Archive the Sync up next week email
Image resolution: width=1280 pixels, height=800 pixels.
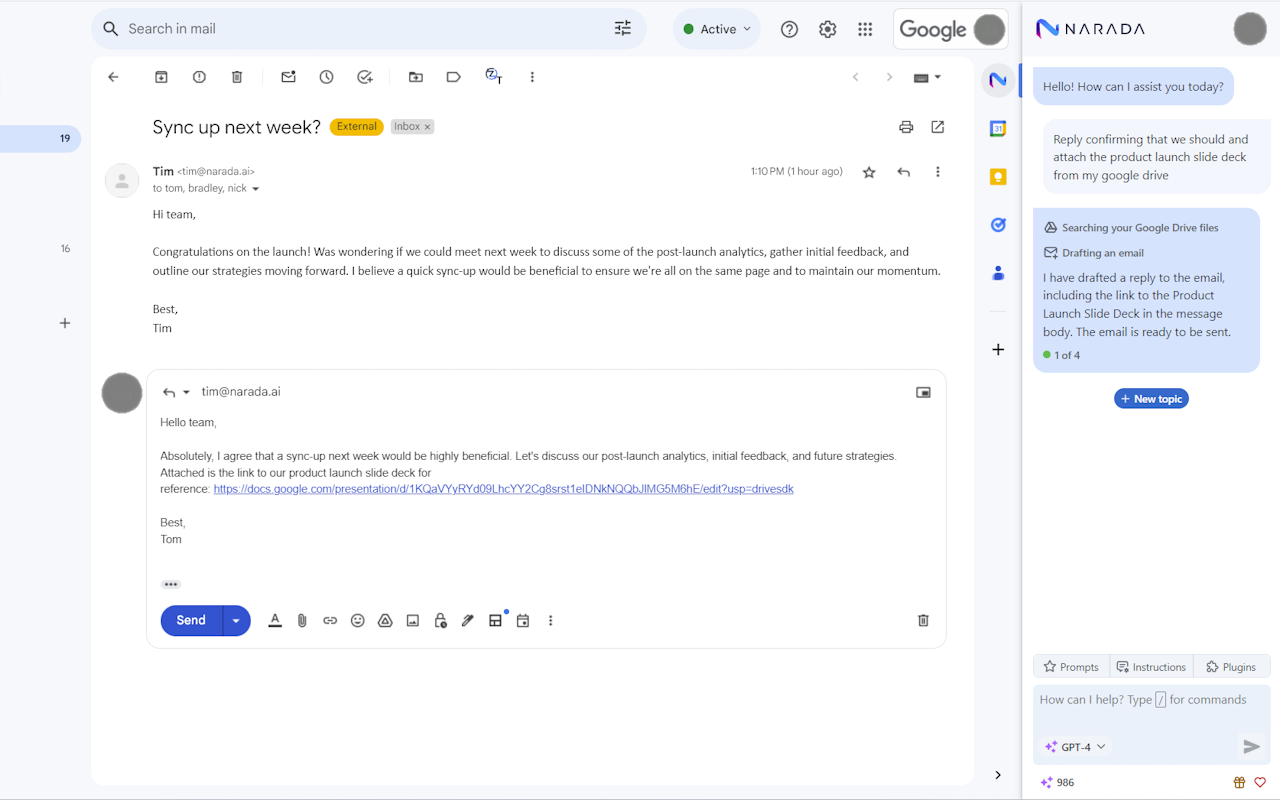[x=161, y=76]
